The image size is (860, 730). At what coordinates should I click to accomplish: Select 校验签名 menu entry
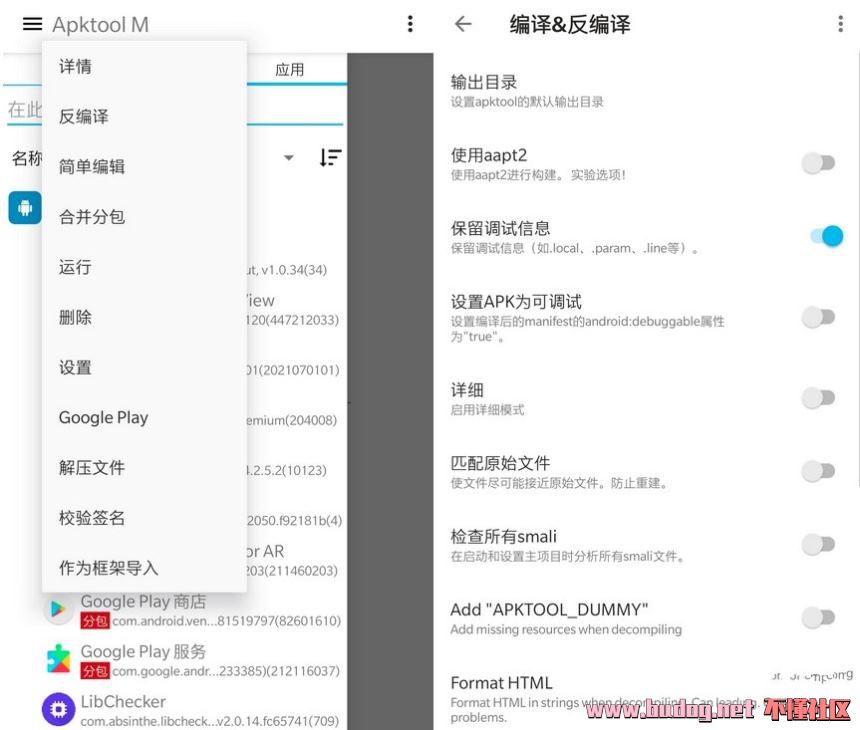click(x=144, y=518)
